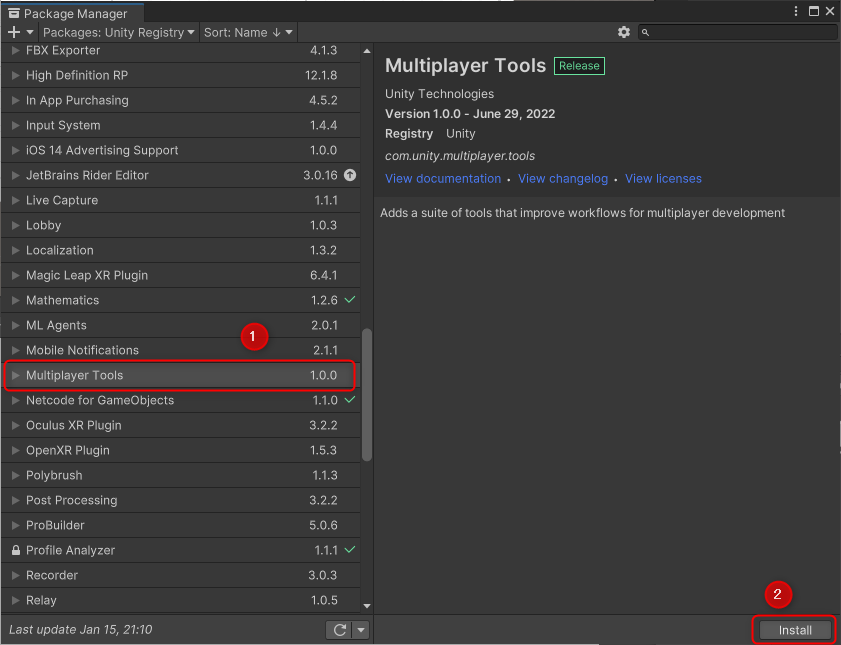Click the search magnifier in the search field
Screen dimensions: 841x645
tap(647, 31)
